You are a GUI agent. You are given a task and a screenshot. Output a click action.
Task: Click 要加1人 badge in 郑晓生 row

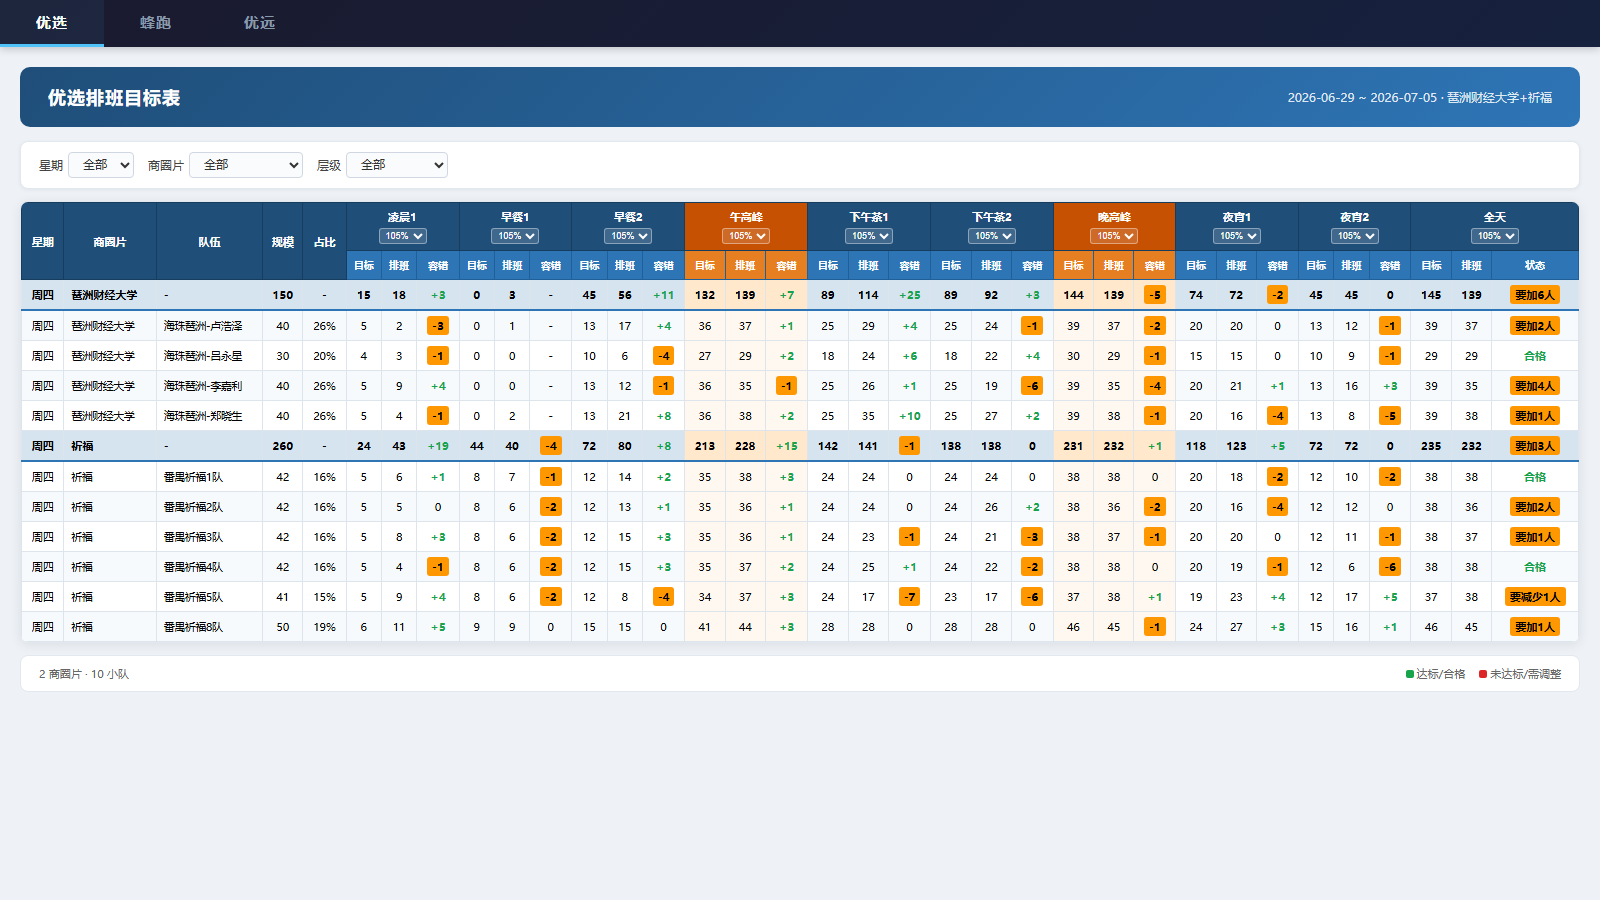(x=1535, y=416)
